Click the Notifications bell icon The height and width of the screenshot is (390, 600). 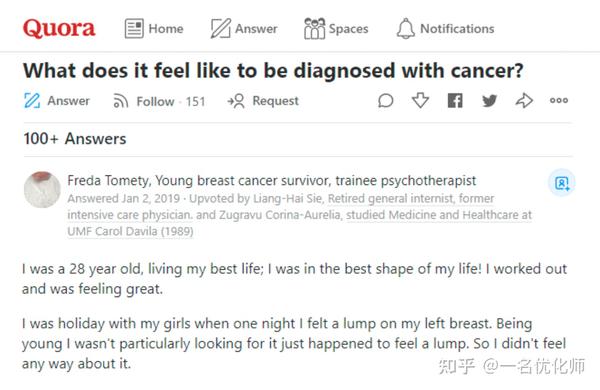(405, 28)
